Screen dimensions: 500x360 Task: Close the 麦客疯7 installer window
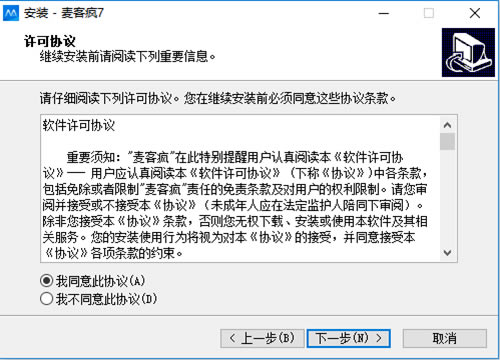(475, 13)
